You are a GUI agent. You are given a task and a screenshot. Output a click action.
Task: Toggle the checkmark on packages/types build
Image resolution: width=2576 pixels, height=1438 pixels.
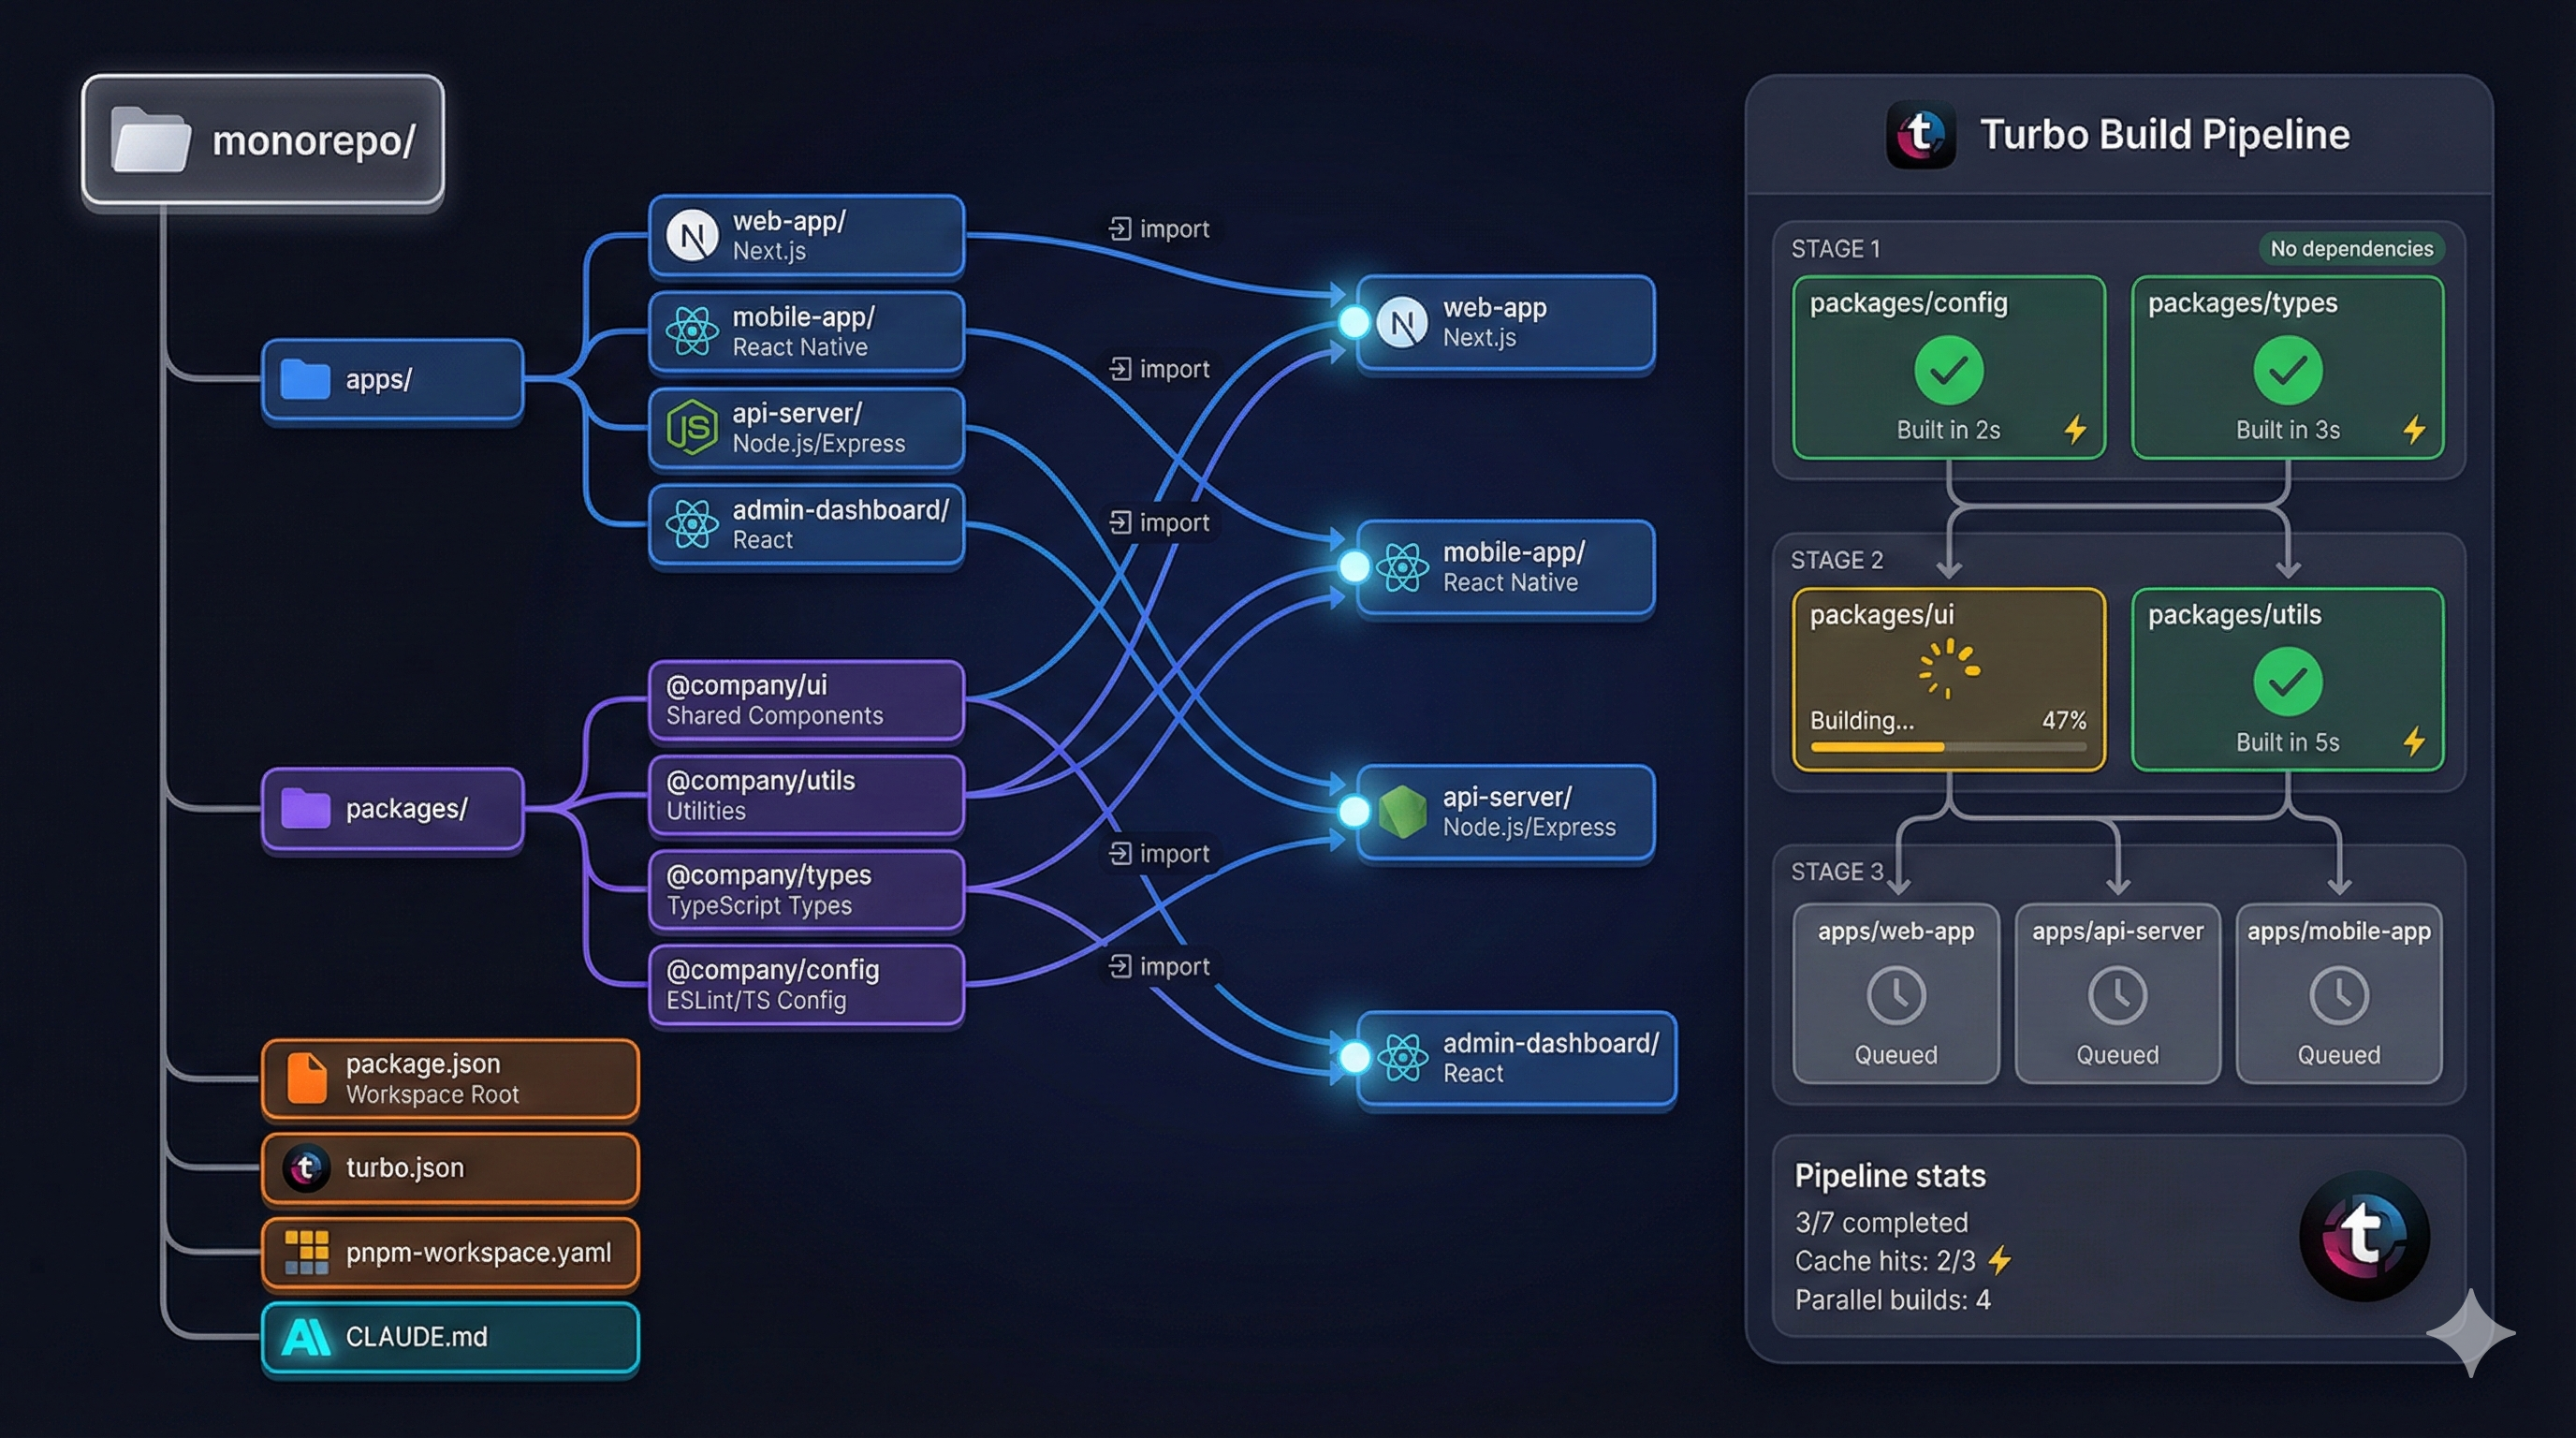[2287, 369]
